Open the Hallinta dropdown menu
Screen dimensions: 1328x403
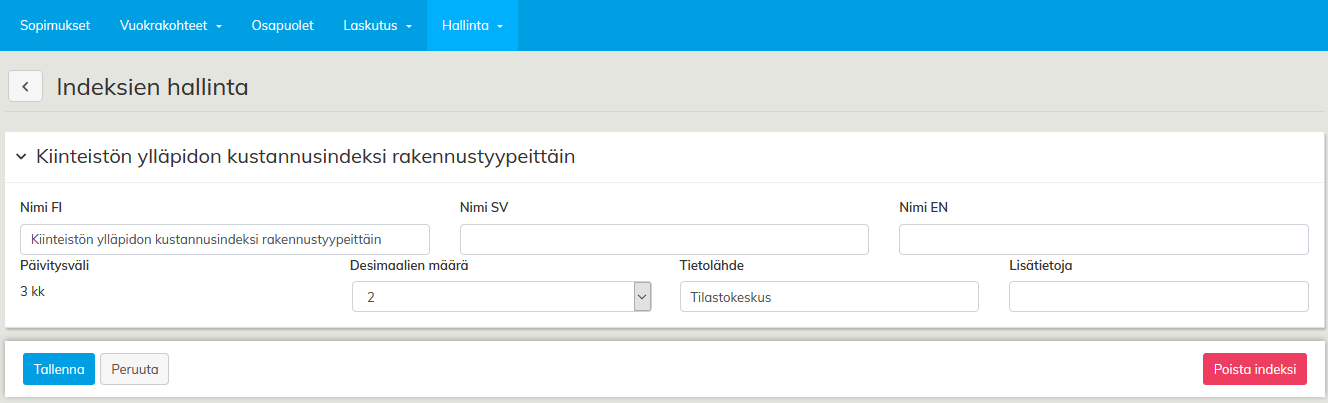pyautogui.click(x=472, y=25)
